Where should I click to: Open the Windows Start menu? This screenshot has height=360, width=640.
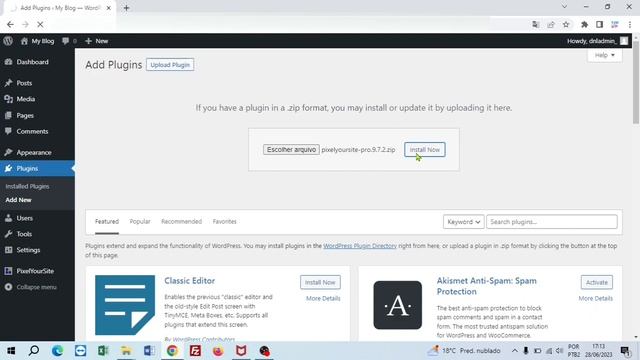point(11,351)
